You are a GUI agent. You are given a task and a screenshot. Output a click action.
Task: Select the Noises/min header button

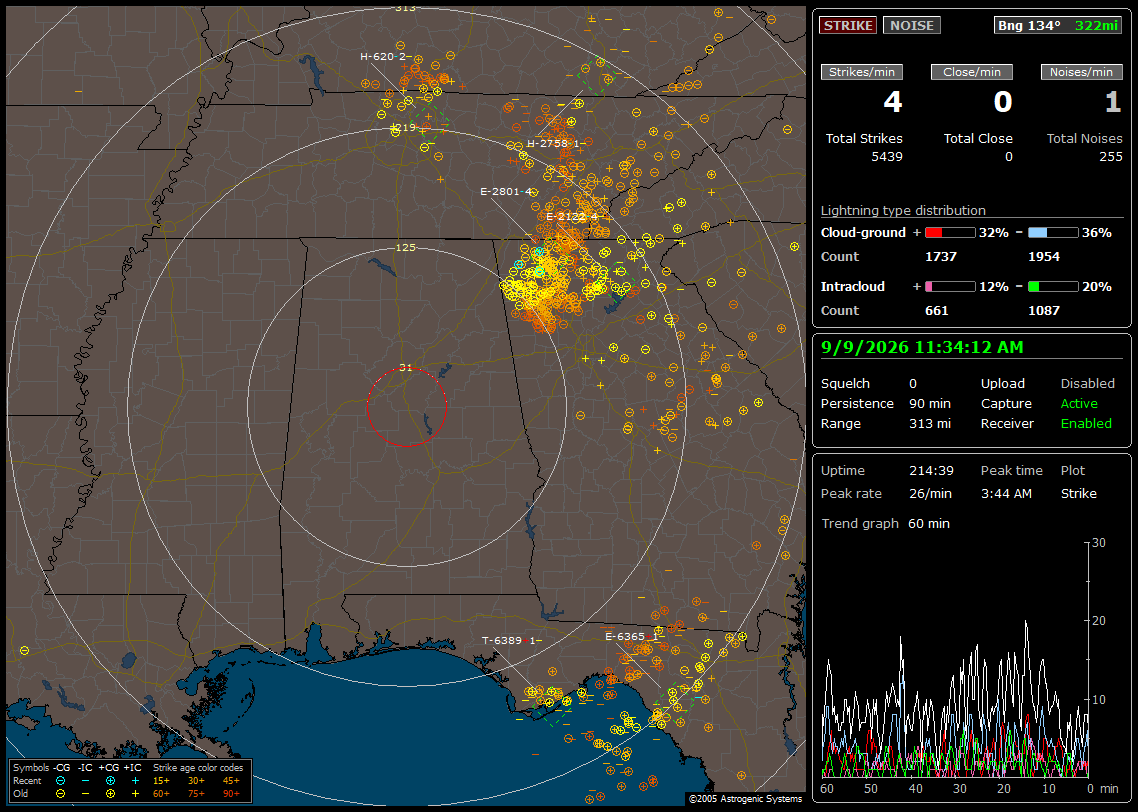1081,72
